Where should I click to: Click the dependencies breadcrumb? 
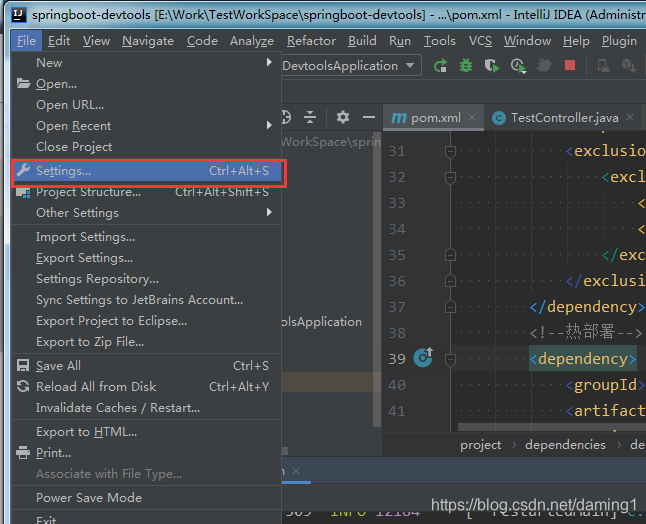[x=566, y=445]
